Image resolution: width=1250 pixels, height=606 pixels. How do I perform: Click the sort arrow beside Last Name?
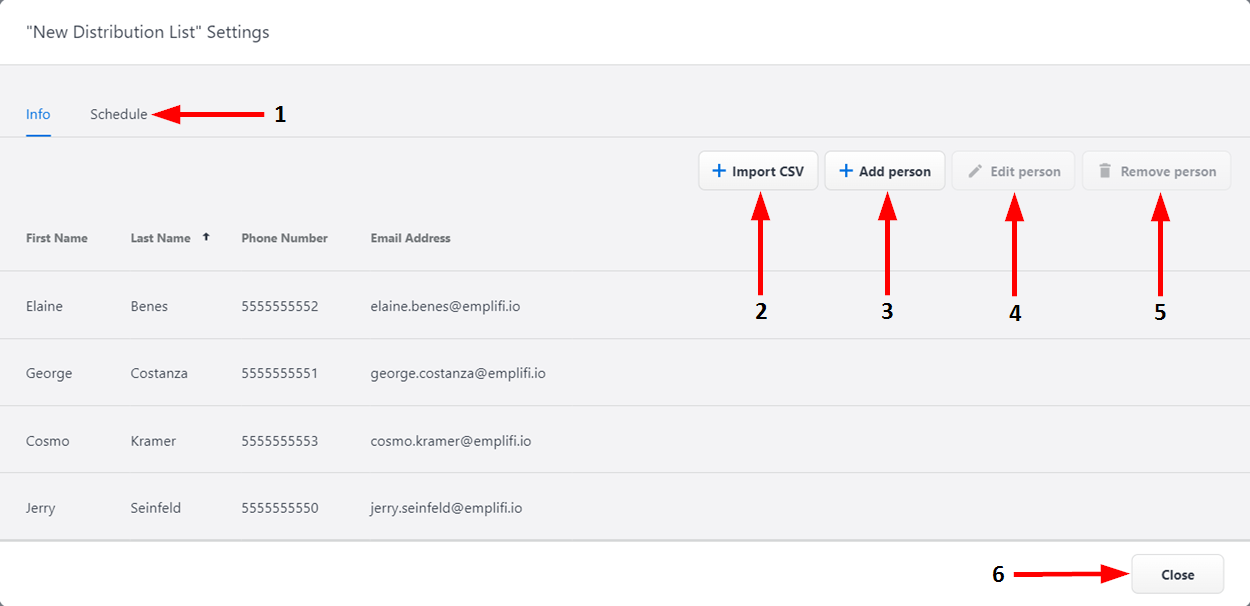coord(206,237)
